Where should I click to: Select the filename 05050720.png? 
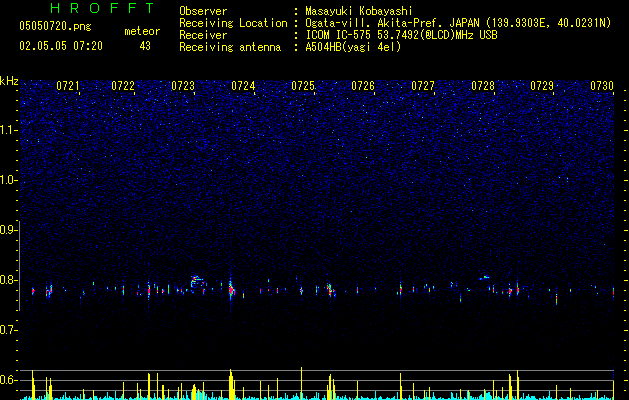(55, 26)
